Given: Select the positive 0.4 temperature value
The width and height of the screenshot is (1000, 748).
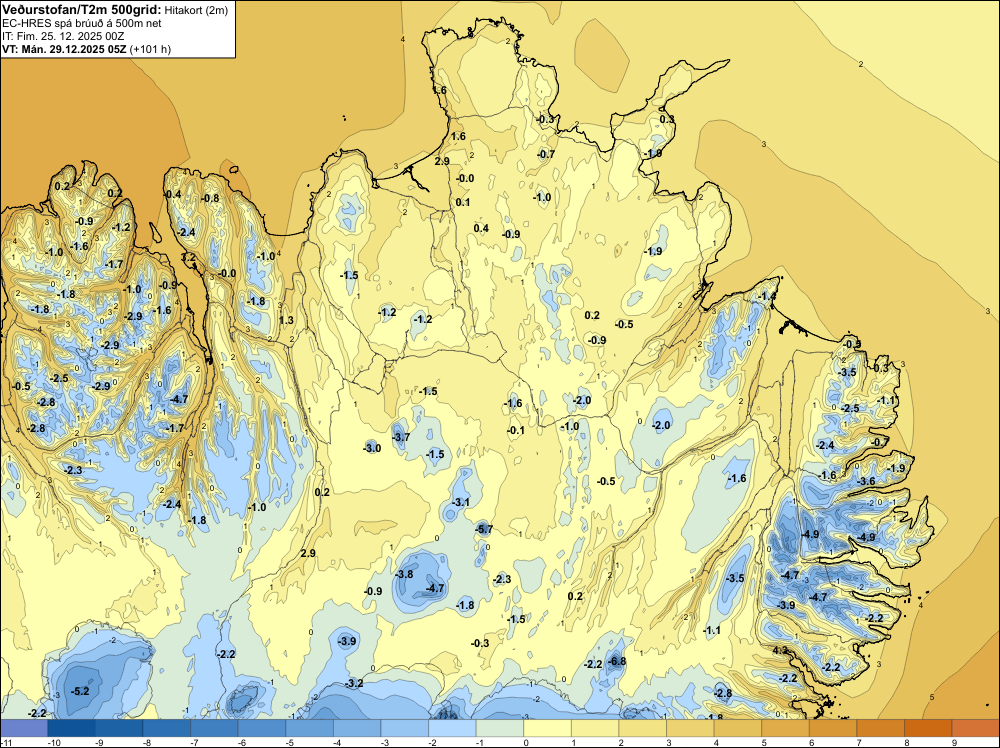Looking at the screenshot, I should point(481,228).
